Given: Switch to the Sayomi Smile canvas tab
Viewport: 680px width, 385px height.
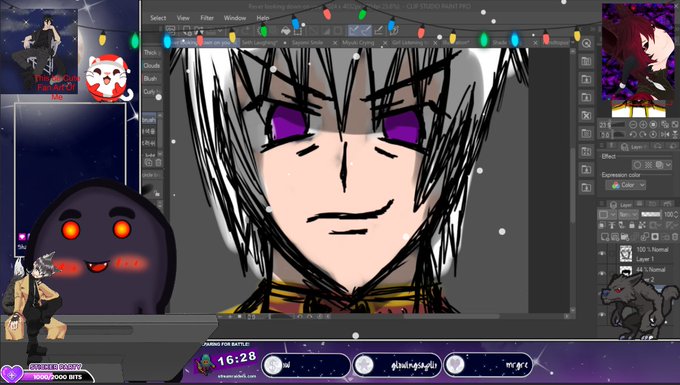Looking at the screenshot, I should 307,43.
